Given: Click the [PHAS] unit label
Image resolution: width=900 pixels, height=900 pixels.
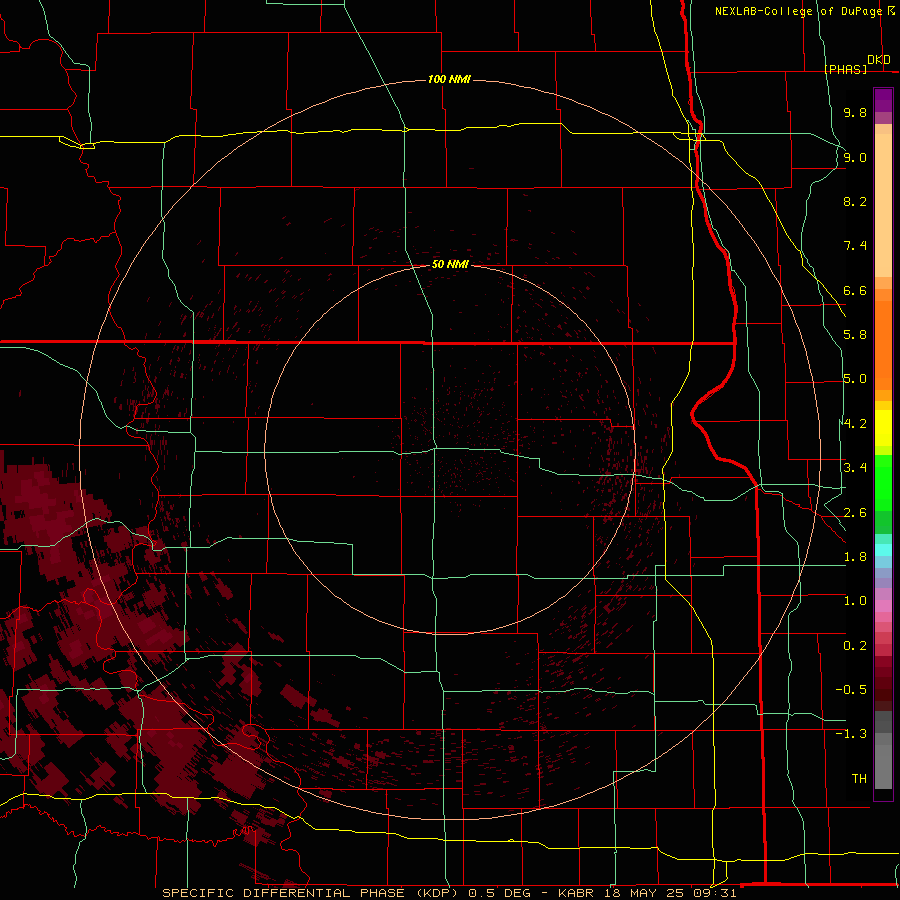Looking at the screenshot, I should pos(845,69).
